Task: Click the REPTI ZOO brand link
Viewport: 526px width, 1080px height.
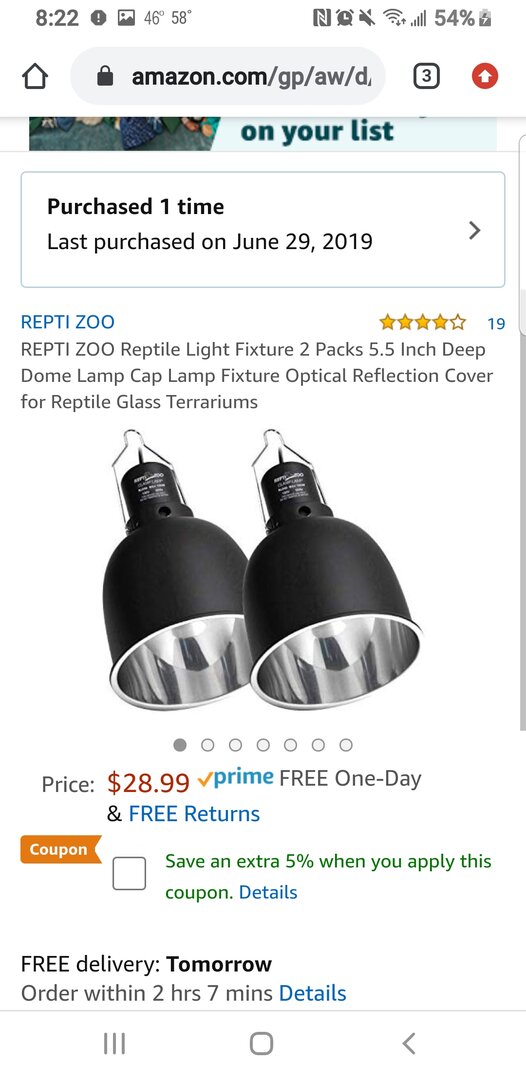Action: coord(67,322)
